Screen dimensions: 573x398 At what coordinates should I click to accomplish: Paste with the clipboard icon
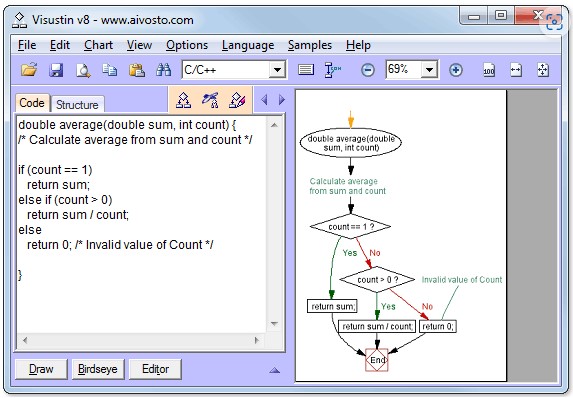pyautogui.click(x=137, y=69)
